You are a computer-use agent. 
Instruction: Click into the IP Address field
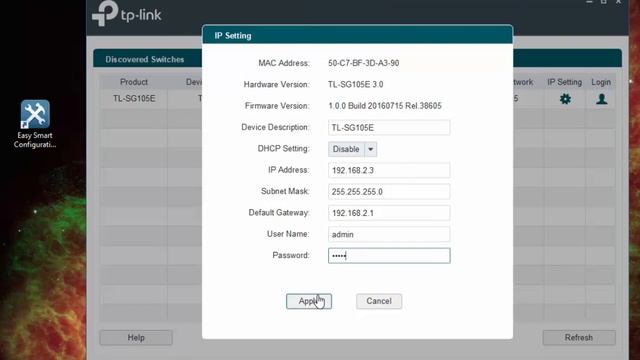389,170
